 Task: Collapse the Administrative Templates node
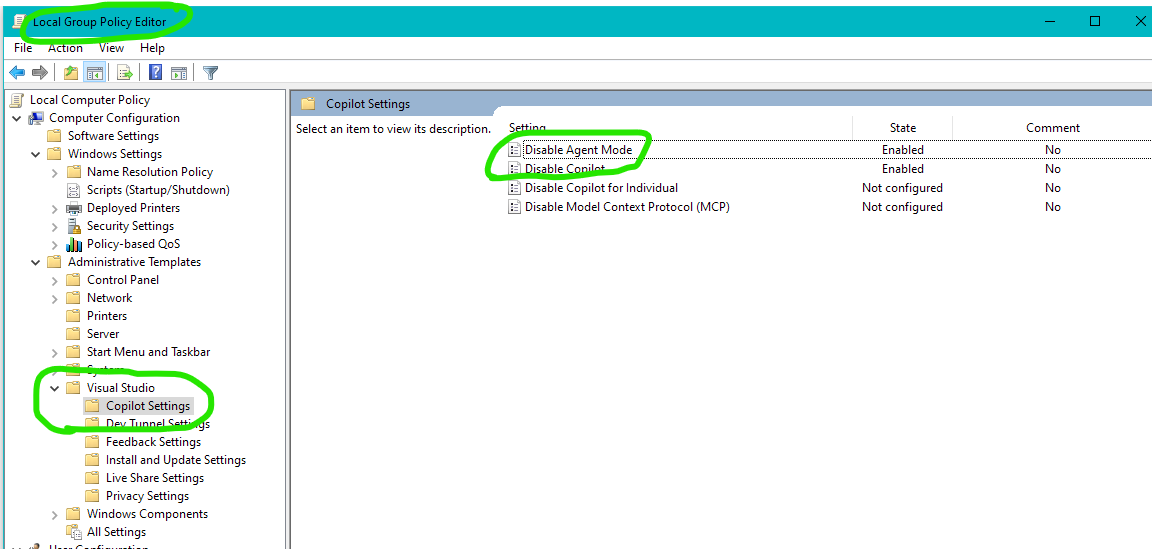point(35,262)
